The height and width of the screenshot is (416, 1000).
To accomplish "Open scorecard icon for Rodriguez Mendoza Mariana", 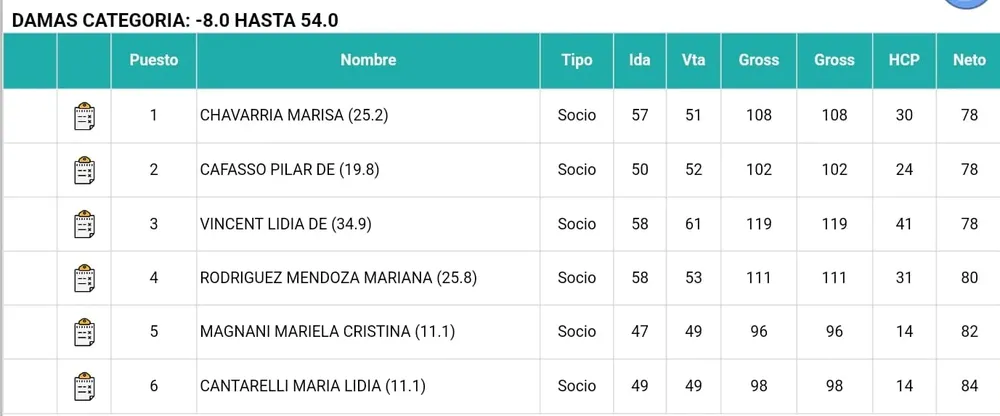I will point(85,278).
